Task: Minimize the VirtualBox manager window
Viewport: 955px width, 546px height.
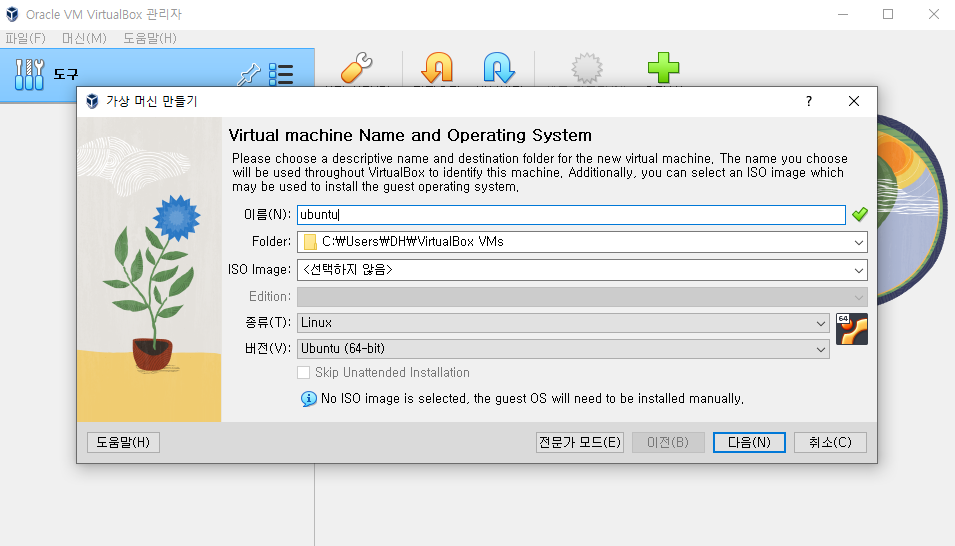Action: click(843, 14)
